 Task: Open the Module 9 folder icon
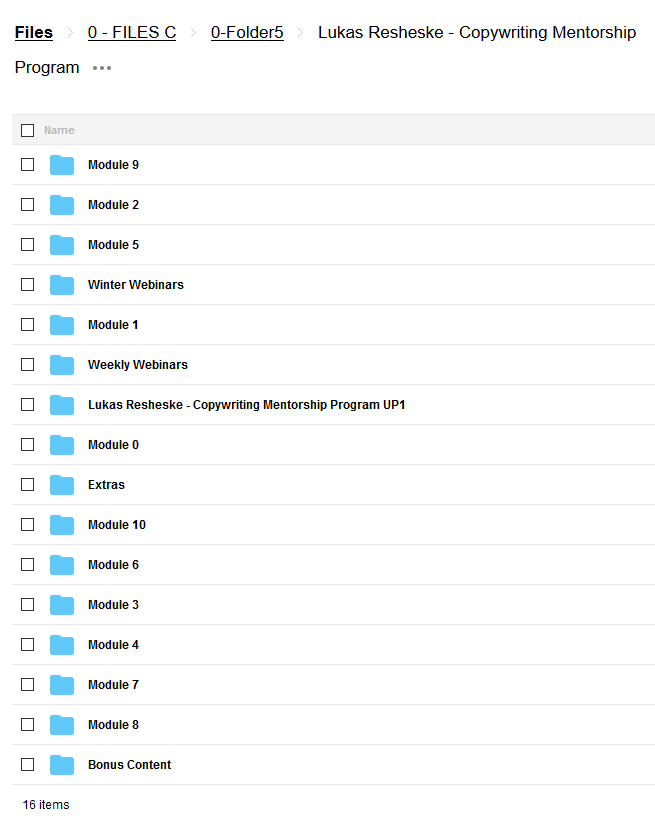[62, 165]
